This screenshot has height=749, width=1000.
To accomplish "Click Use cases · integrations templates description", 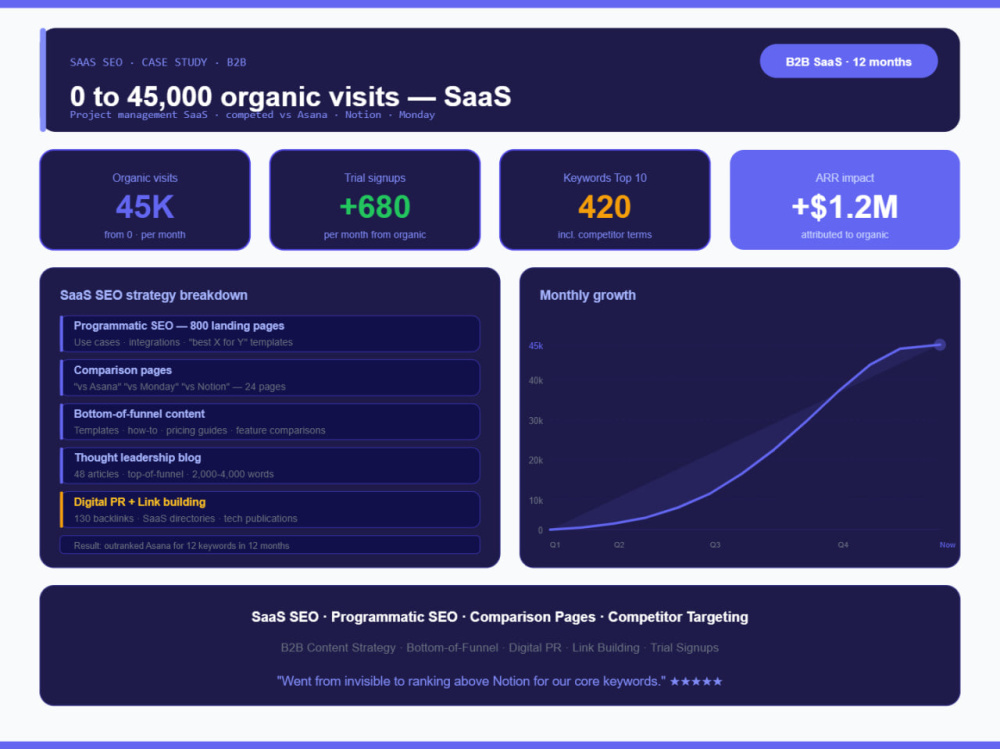I will click(x=183, y=343).
